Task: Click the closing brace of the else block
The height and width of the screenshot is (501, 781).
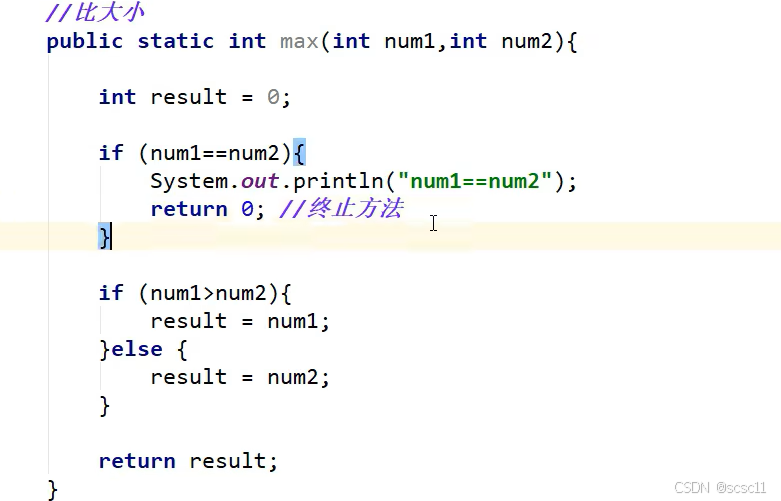Action: (x=104, y=405)
